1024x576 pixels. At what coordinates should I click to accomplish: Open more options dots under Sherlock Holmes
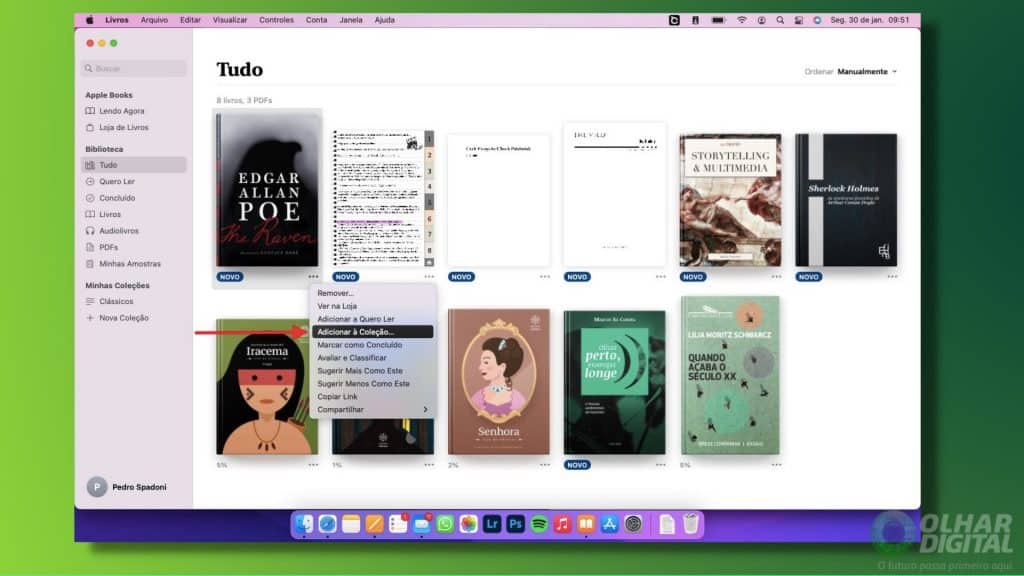click(892, 277)
